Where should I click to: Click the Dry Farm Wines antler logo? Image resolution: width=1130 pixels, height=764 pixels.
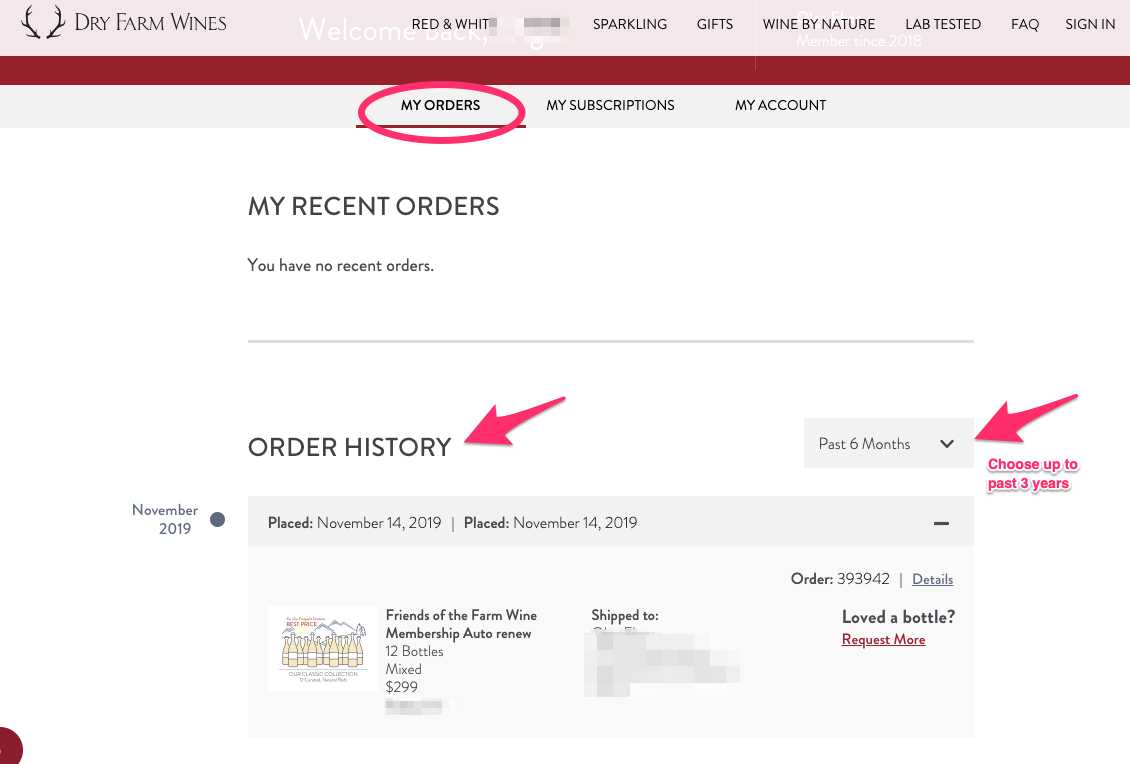[43, 22]
